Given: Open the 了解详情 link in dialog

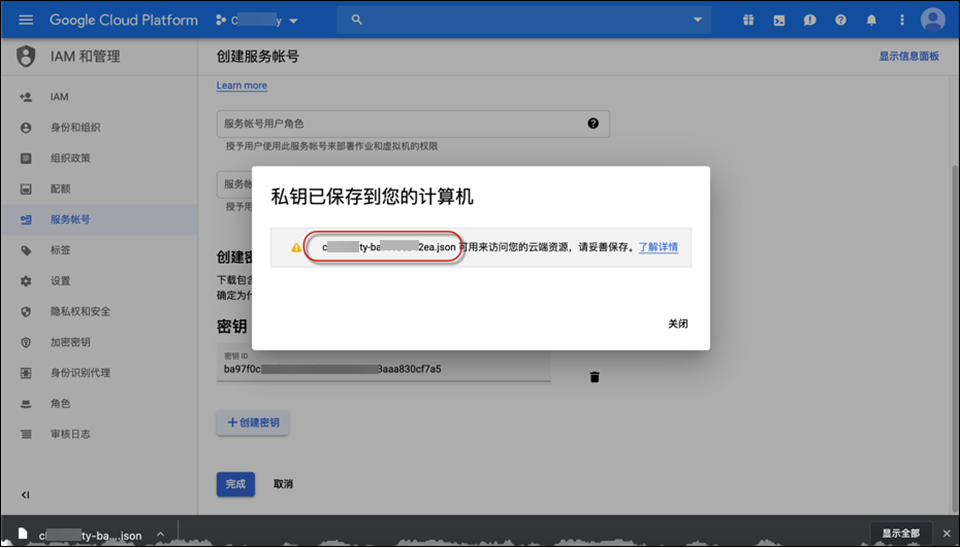Looking at the screenshot, I should click(x=658, y=247).
